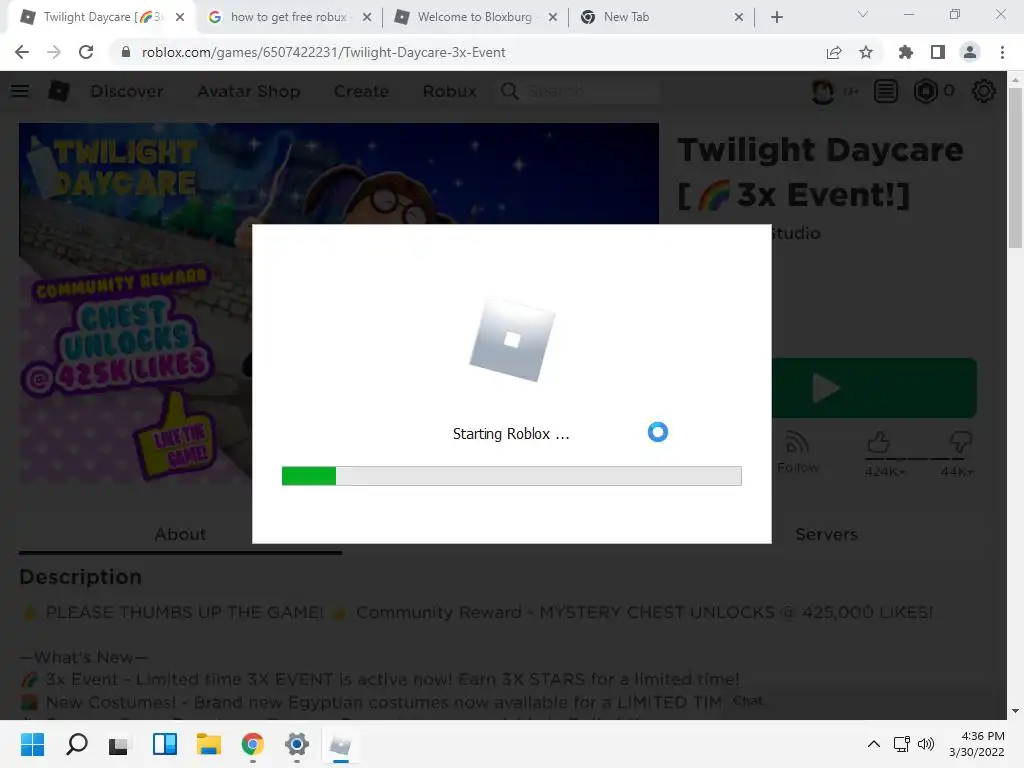View site security info lock icon
Screen dimensions: 1024x768
click(126, 52)
